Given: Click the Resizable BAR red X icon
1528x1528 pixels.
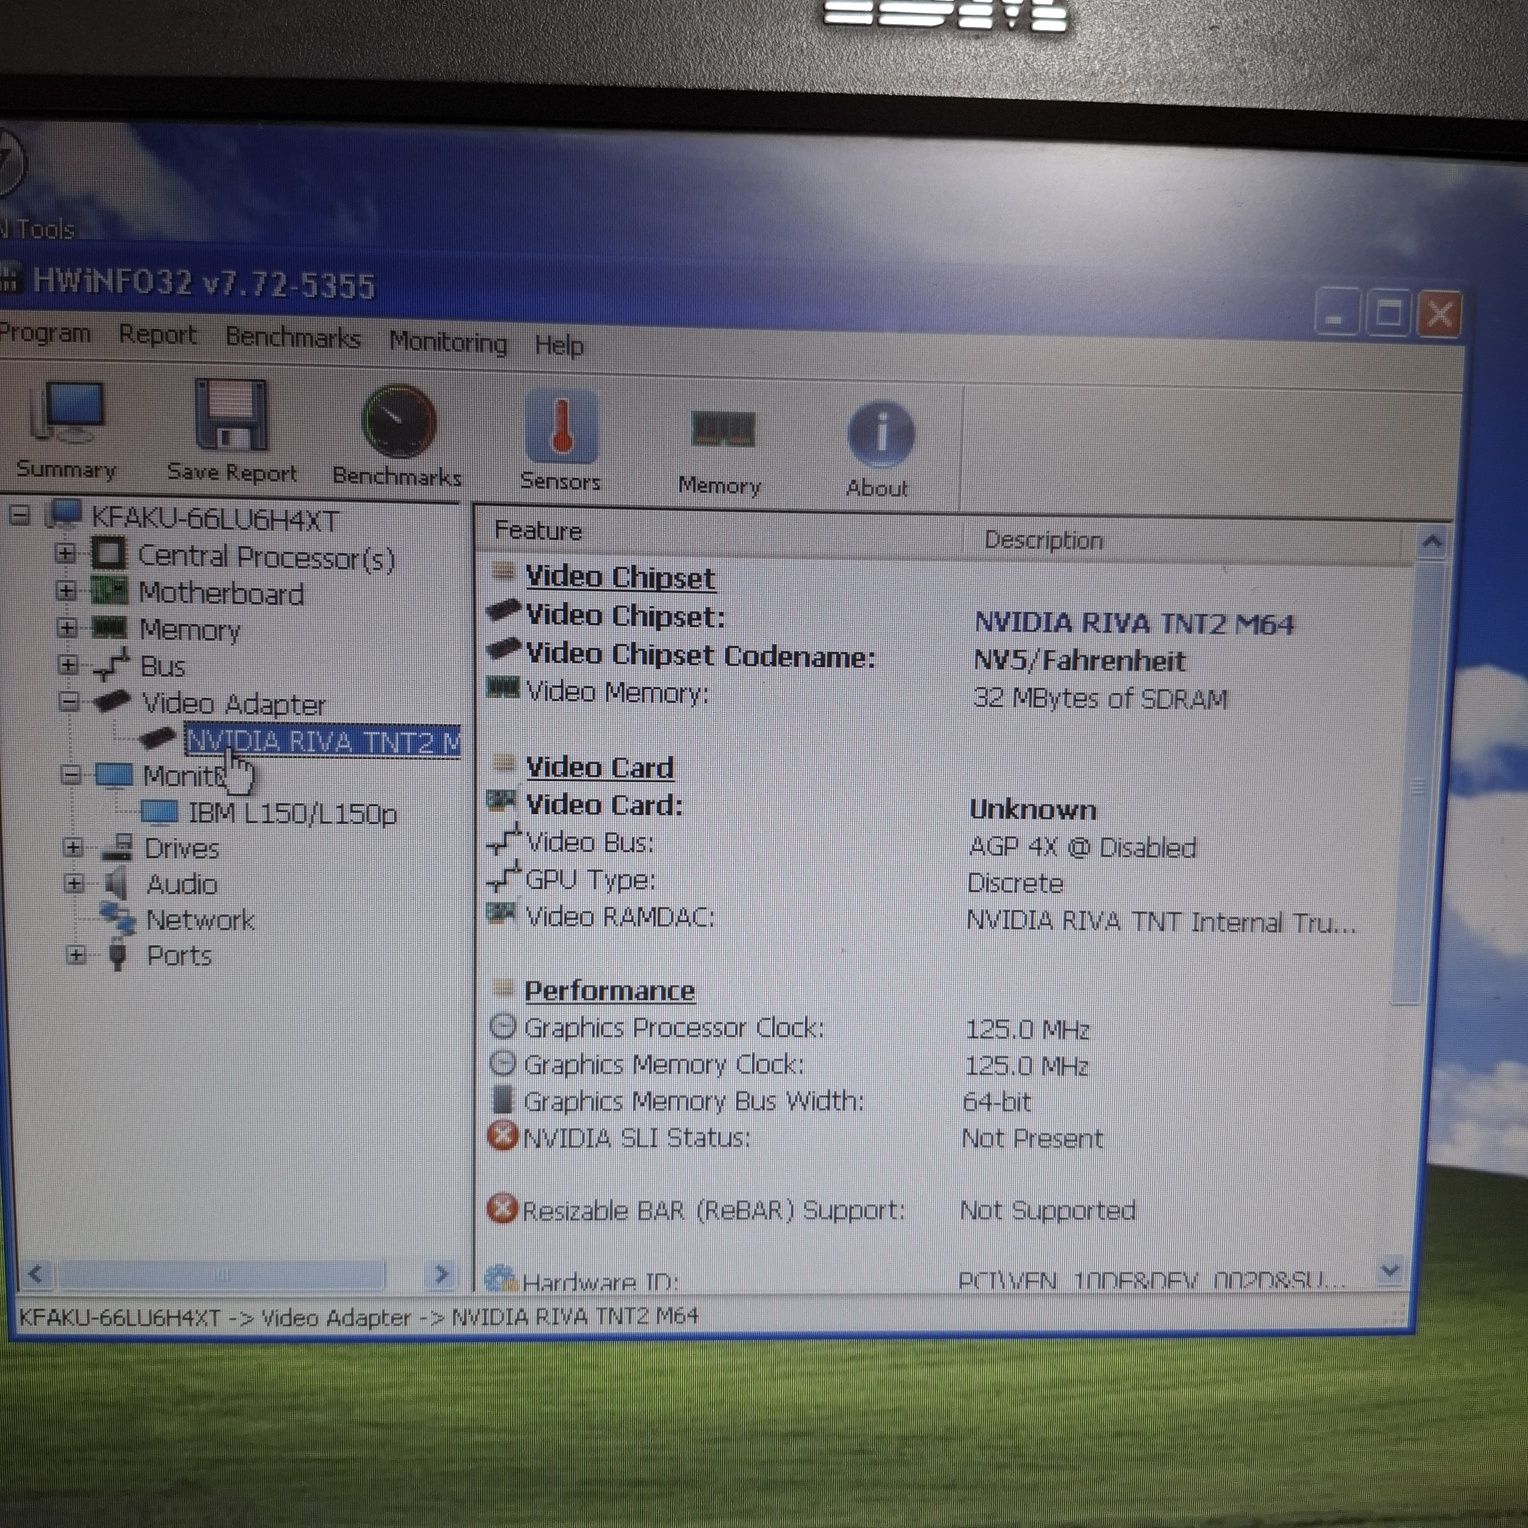Looking at the screenshot, I should (x=501, y=1209).
